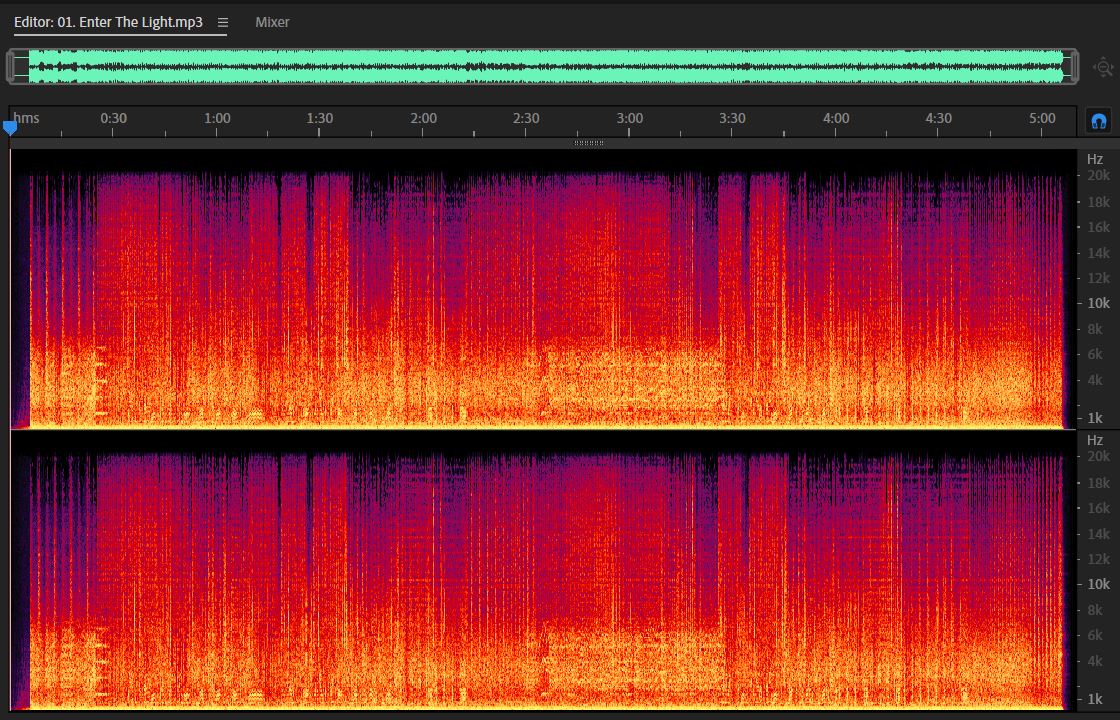Screen dimensions: 1120x720
Task: Click the 20k label on lower channel scale
Action: [1099, 456]
